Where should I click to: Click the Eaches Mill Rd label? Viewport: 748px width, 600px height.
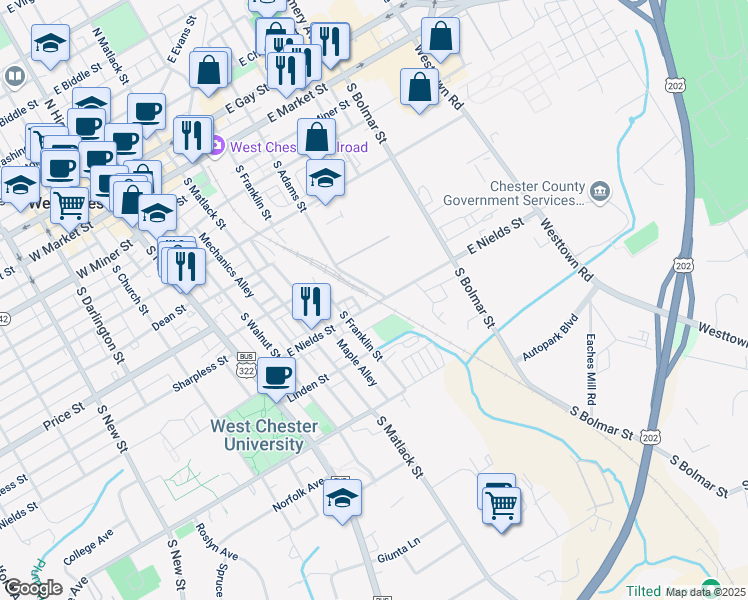pyautogui.click(x=591, y=369)
